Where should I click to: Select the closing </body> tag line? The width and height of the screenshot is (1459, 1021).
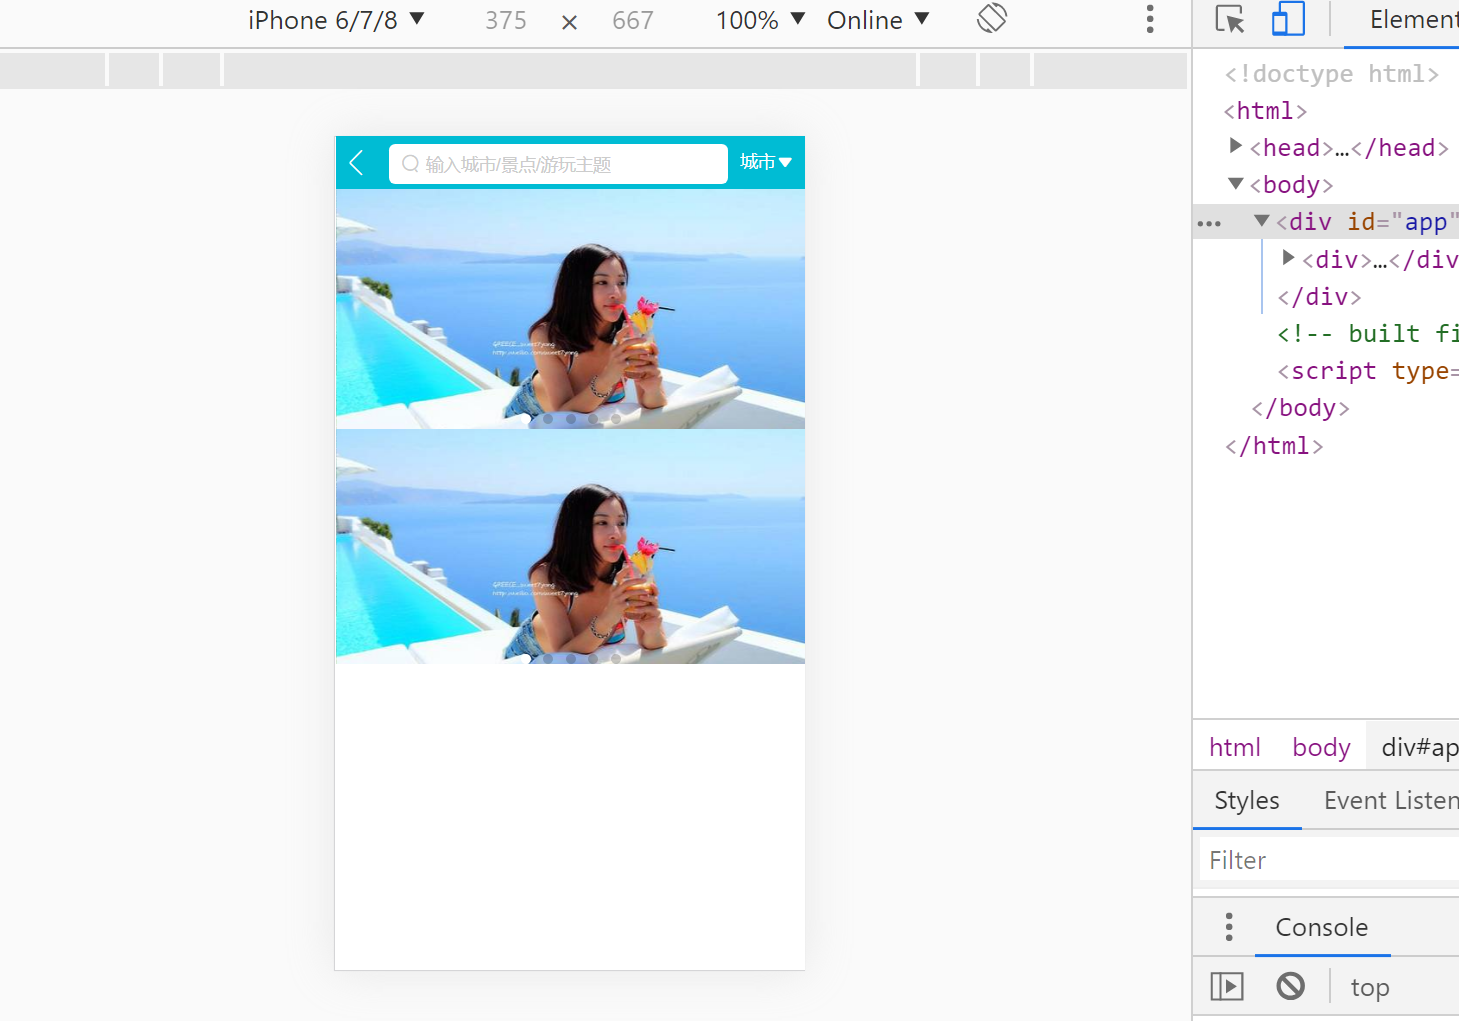pos(1301,408)
